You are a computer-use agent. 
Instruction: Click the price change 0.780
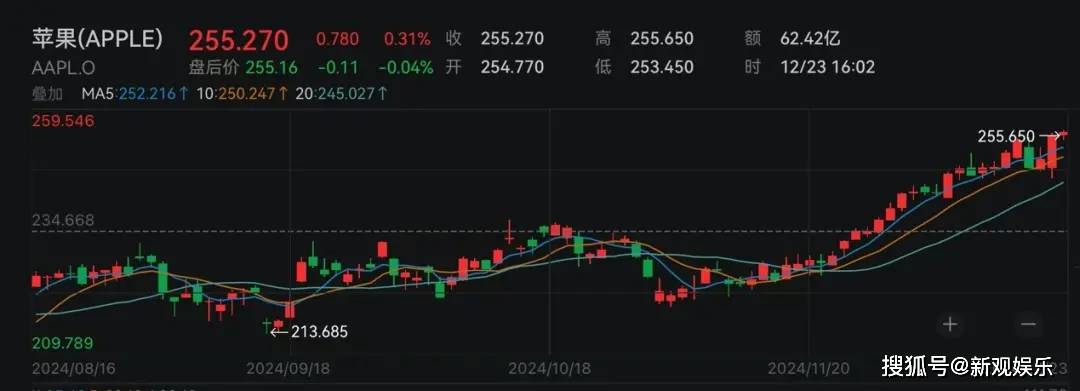point(338,39)
